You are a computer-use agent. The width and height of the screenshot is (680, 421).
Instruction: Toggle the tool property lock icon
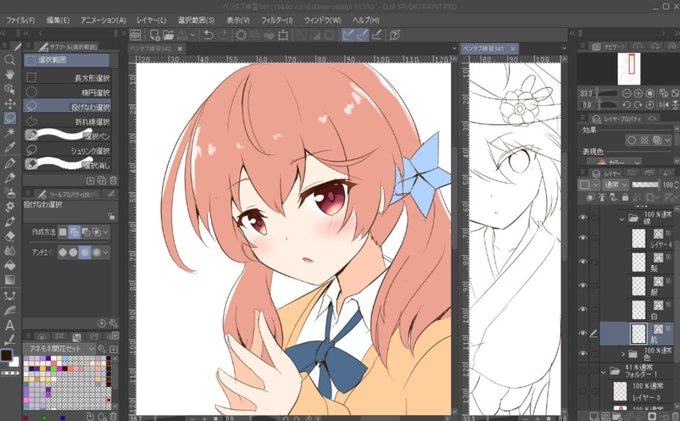[111, 216]
